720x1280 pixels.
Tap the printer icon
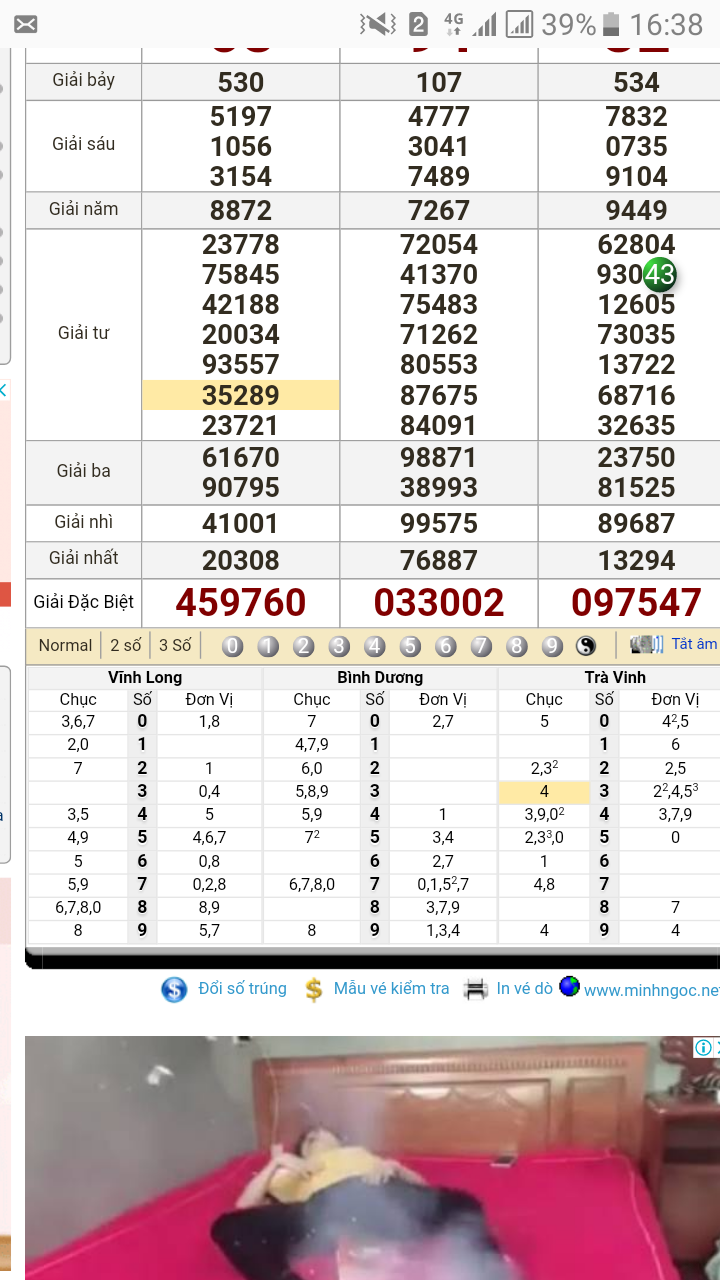(476, 989)
